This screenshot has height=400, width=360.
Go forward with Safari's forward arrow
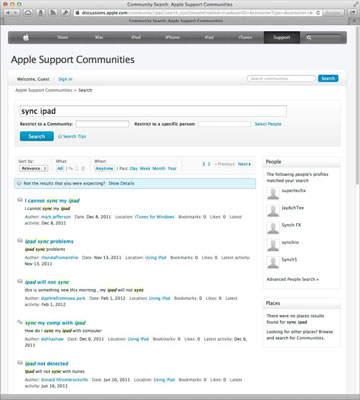coord(16,13)
